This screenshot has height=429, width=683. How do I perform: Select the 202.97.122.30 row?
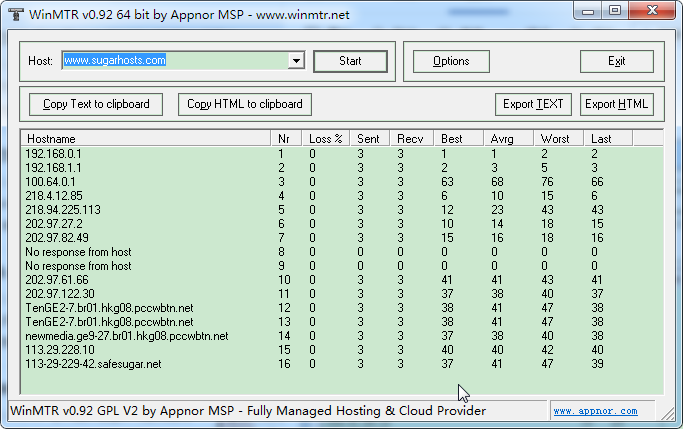coord(342,294)
